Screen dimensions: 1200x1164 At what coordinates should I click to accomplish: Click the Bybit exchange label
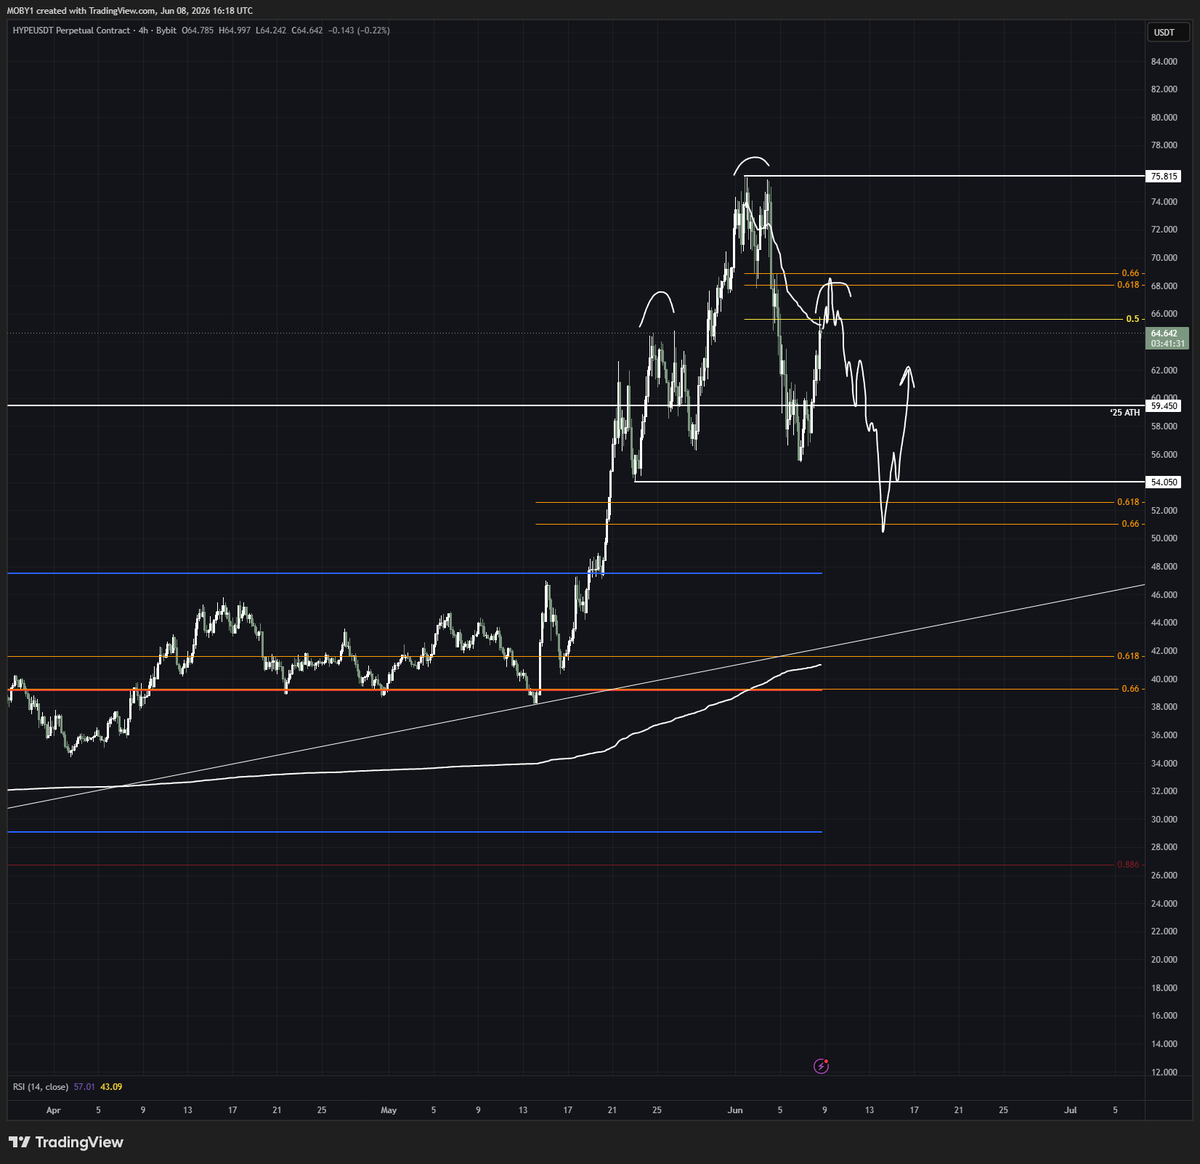(x=166, y=31)
